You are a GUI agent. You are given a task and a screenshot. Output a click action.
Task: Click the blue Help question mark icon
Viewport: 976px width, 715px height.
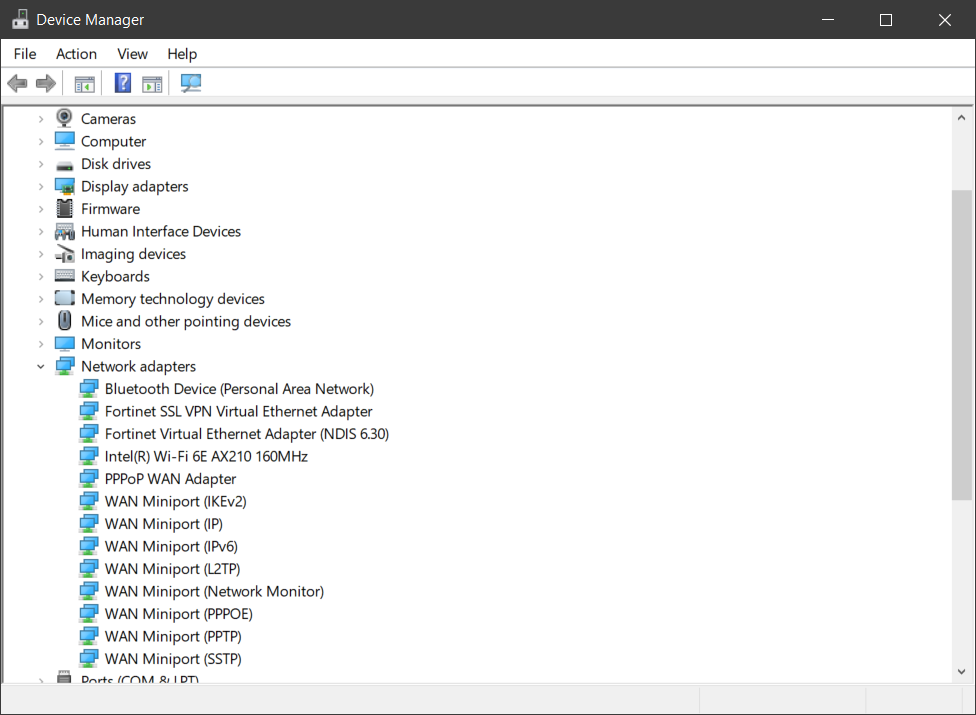point(123,84)
